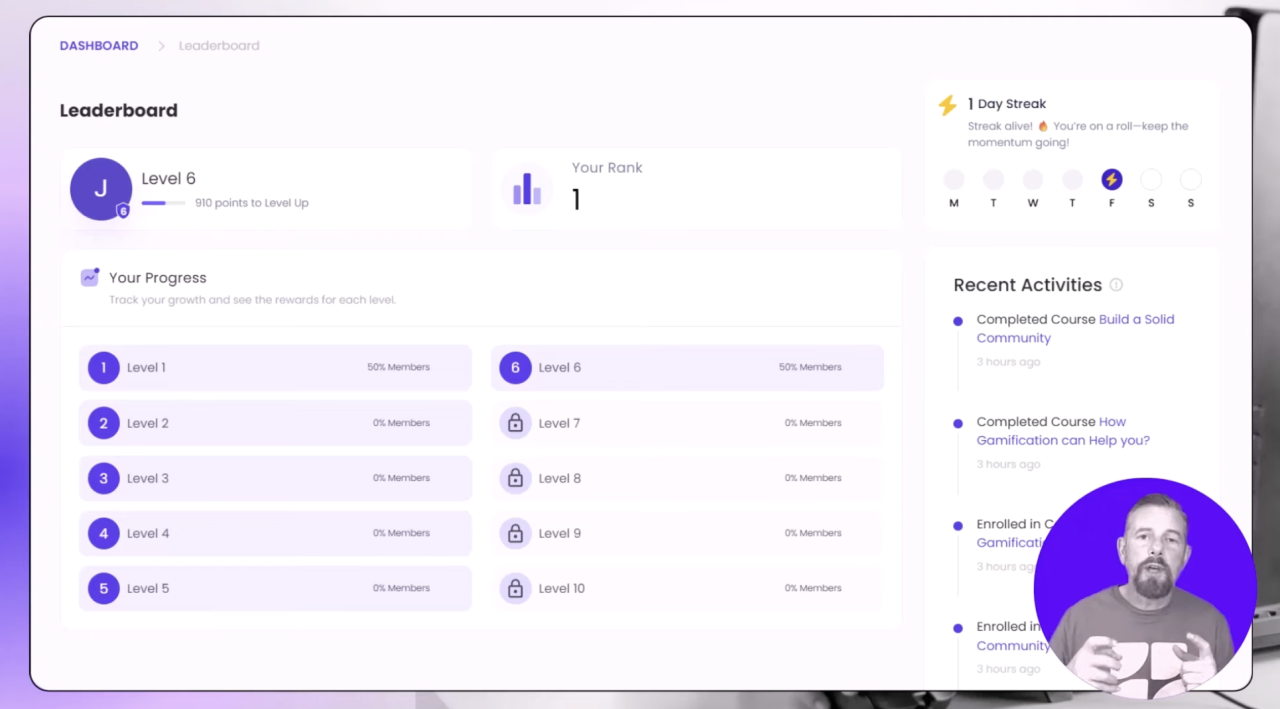
Task: Expand the Level 3 progress row
Action: point(275,478)
